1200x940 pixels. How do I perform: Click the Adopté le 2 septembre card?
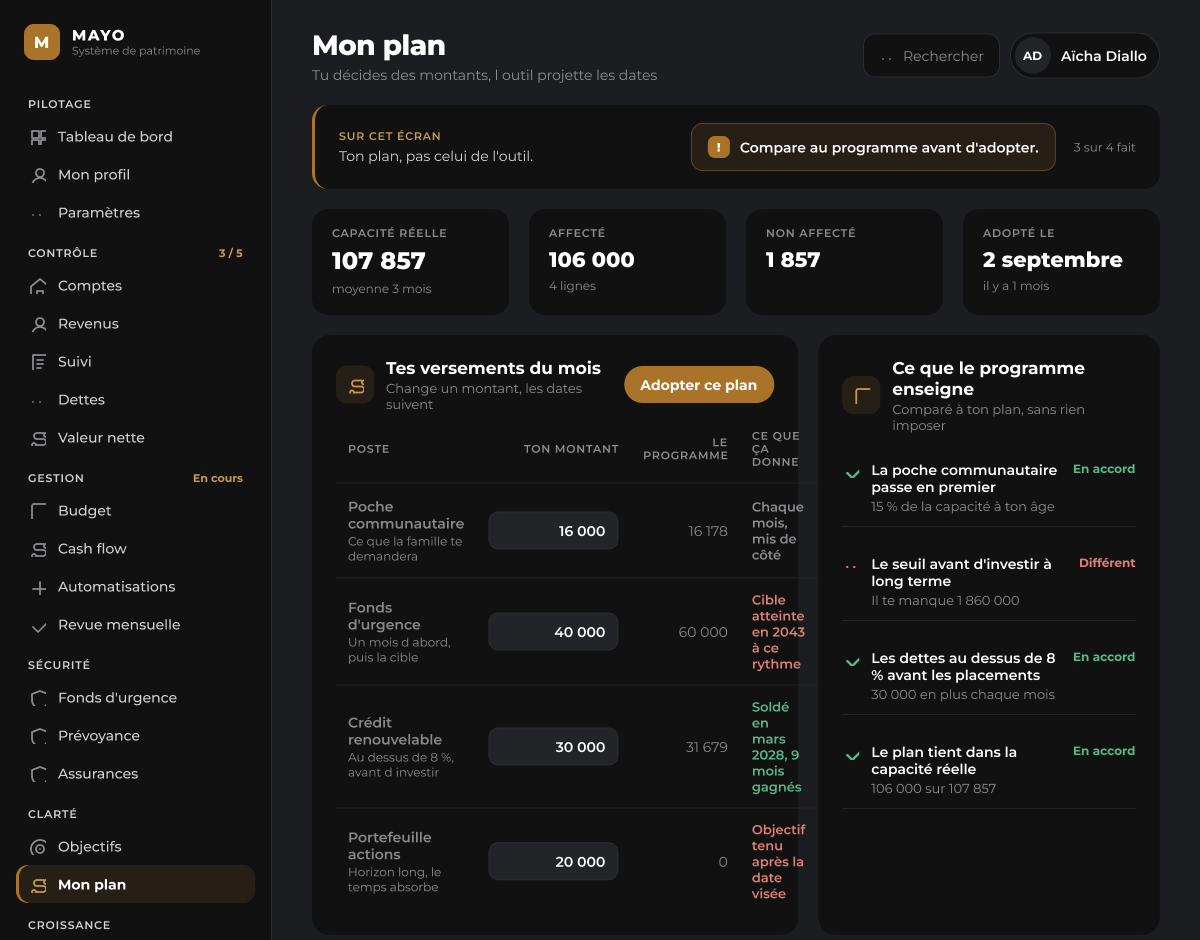1061,262
